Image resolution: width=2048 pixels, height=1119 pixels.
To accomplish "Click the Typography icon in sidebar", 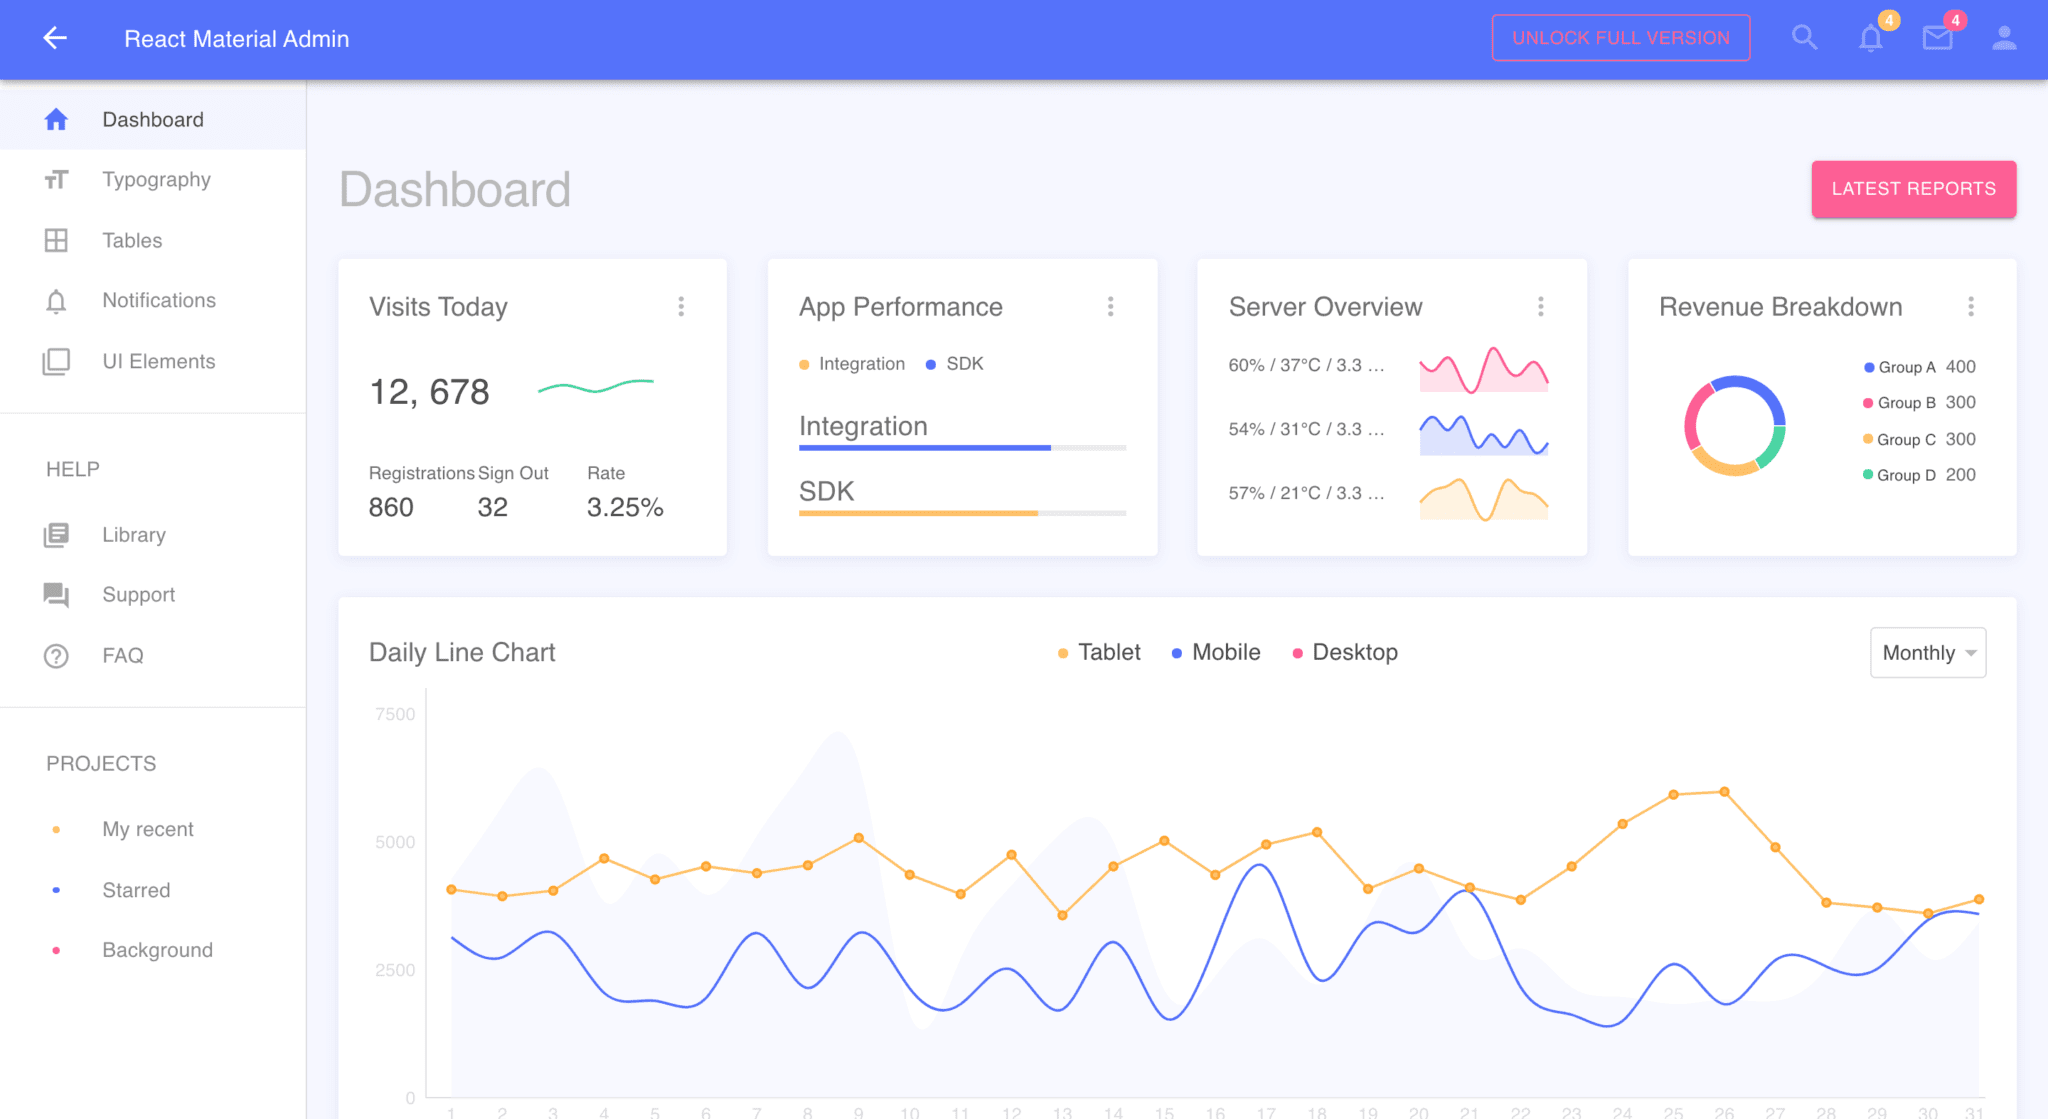I will pos(56,180).
